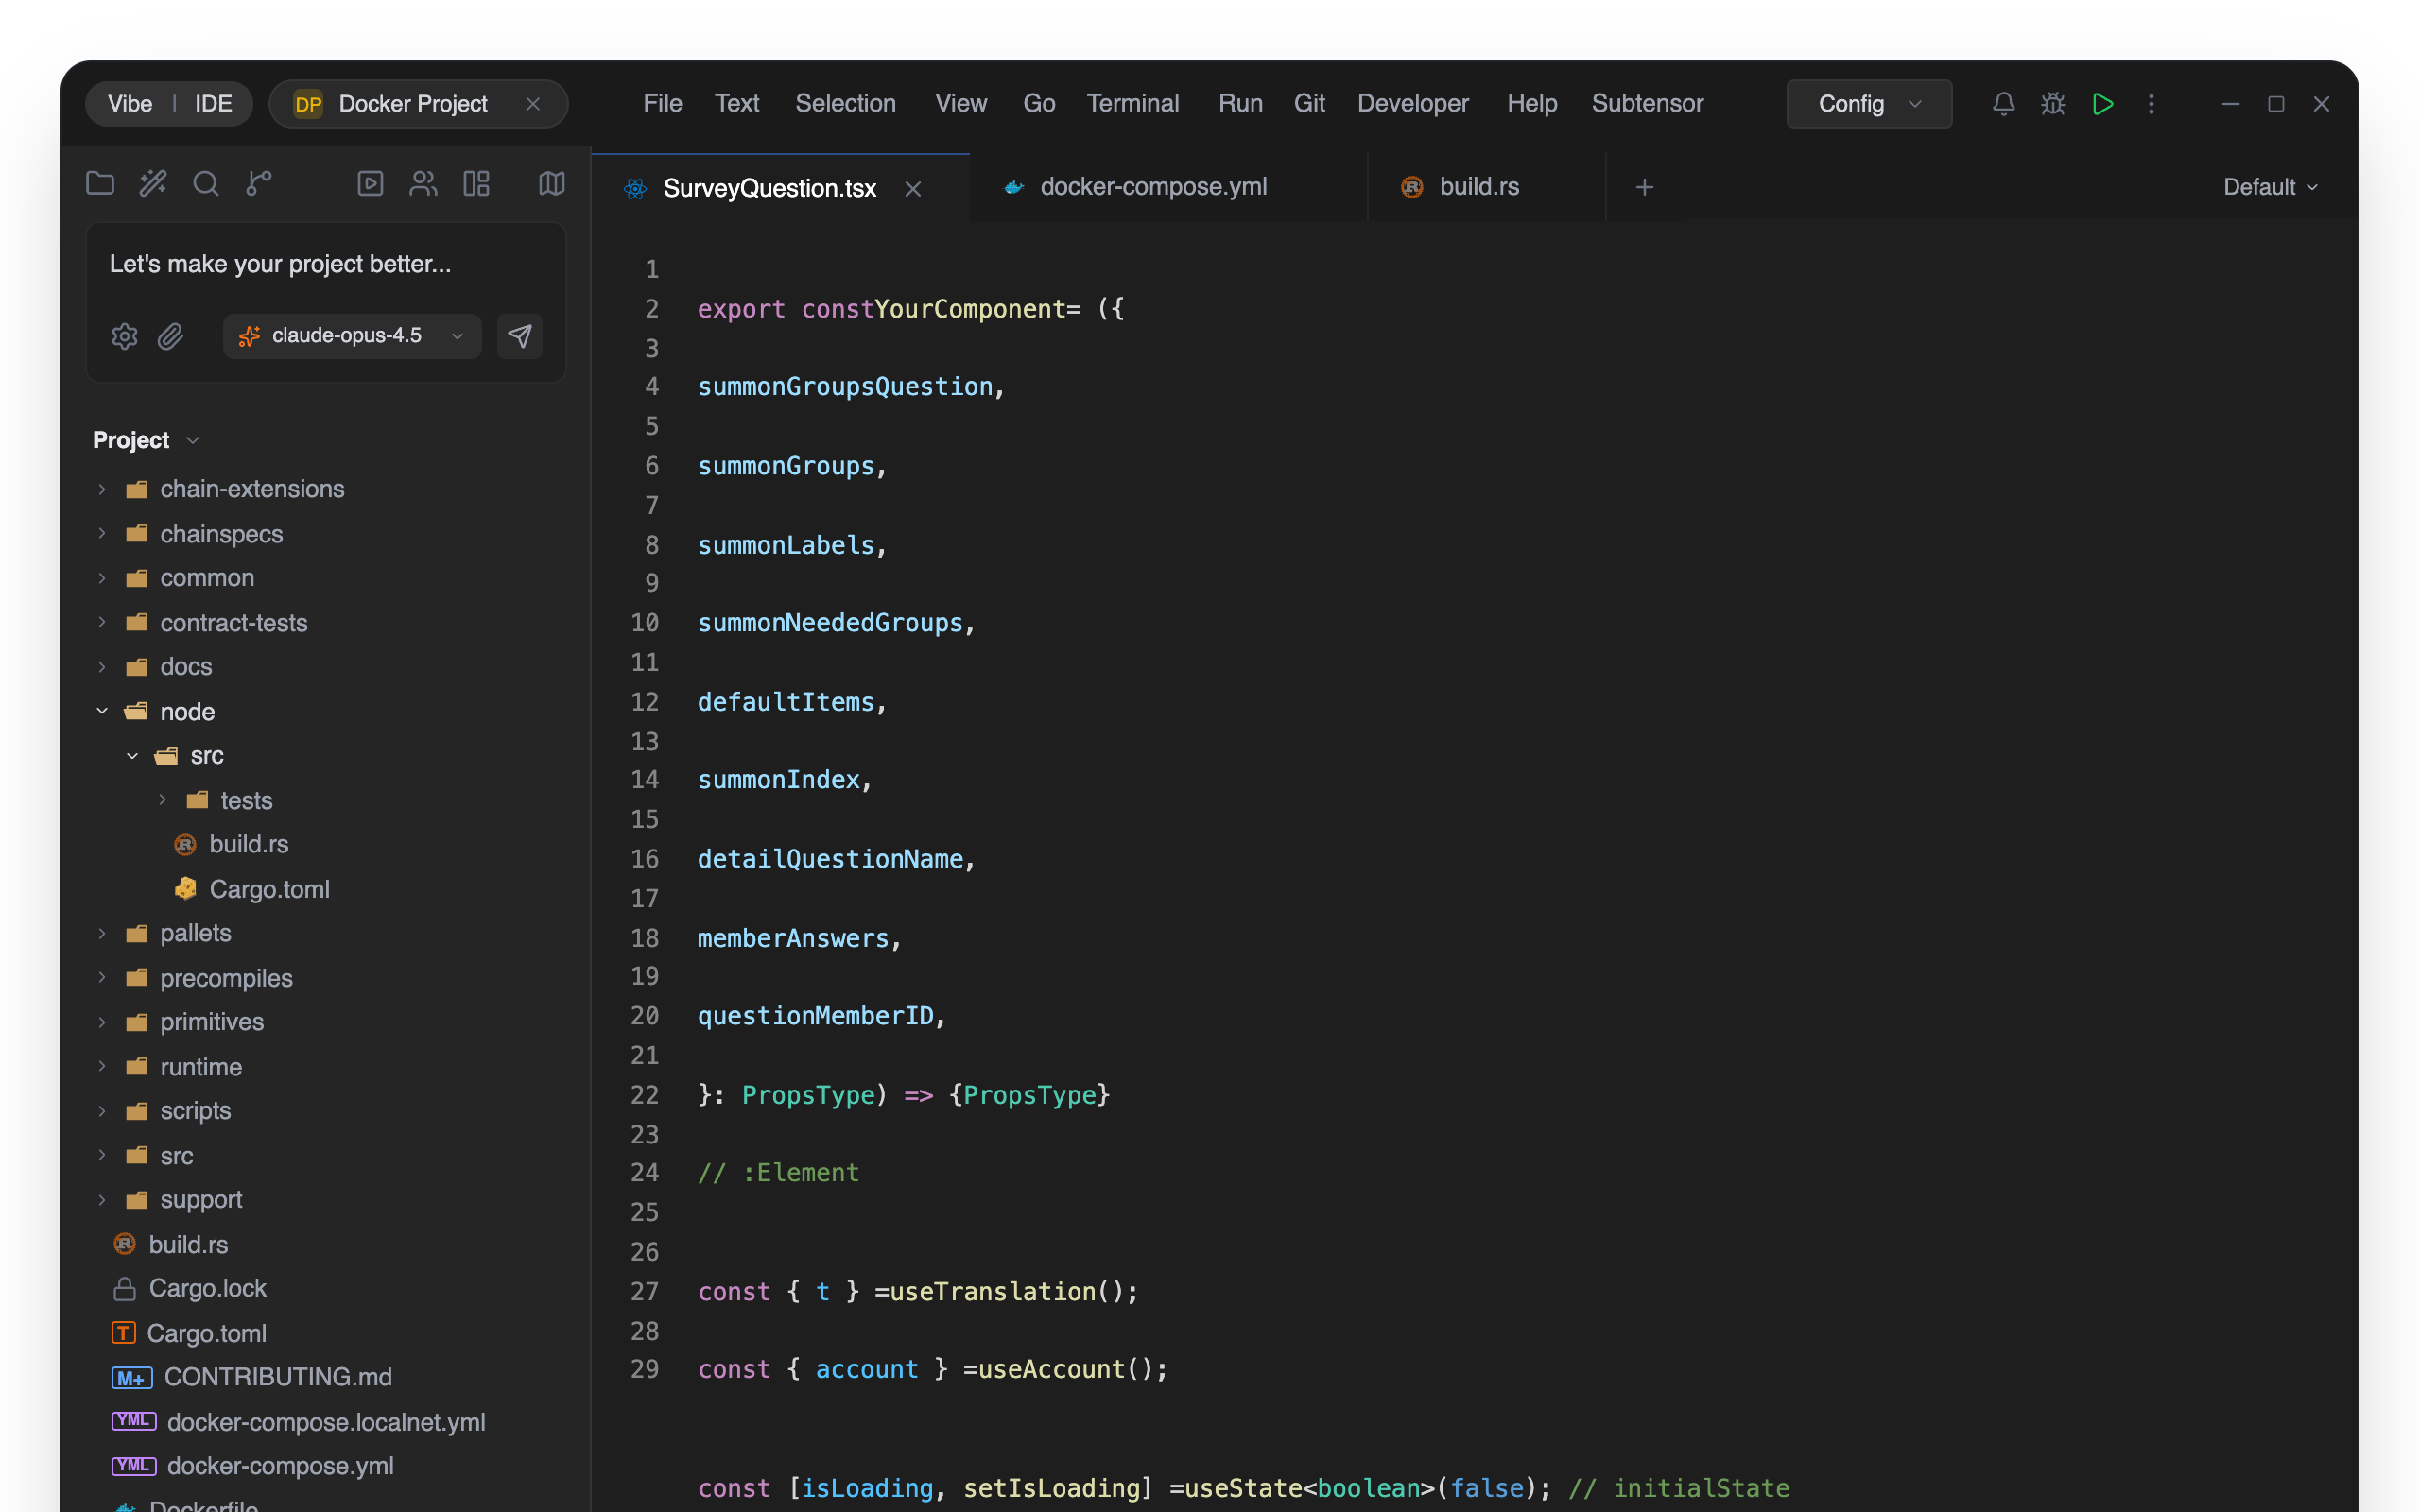Open the three-dot more options menu

(2151, 104)
